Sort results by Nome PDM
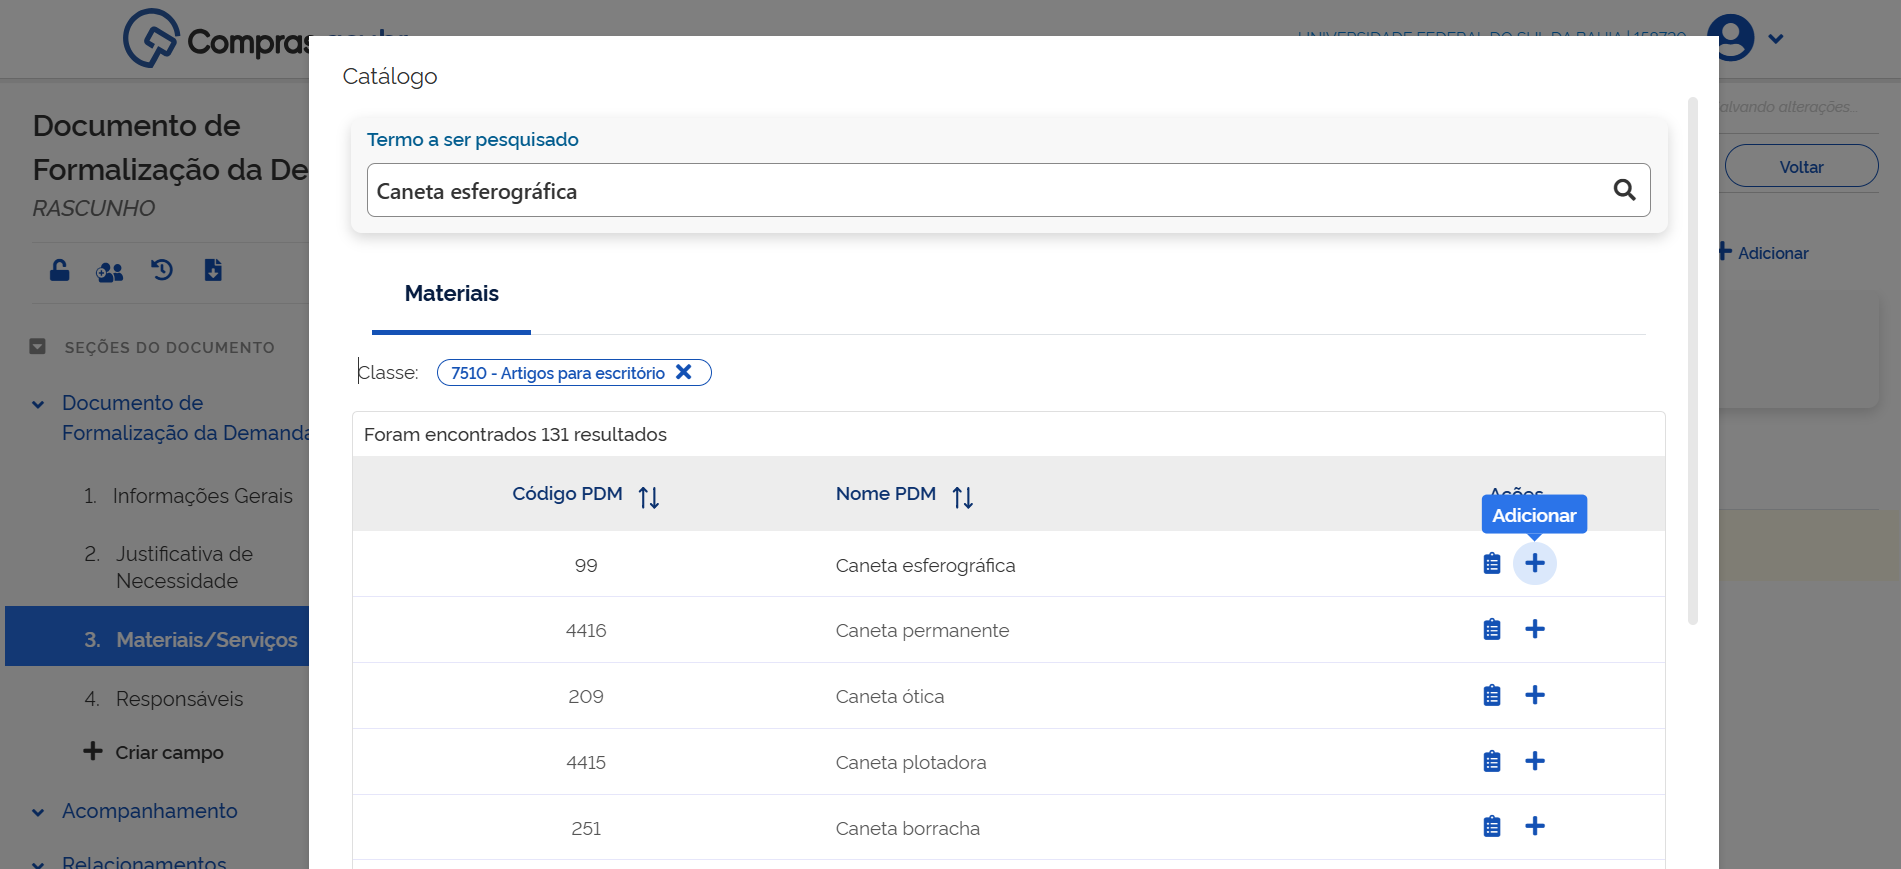The height and width of the screenshot is (869, 1901). point(962,497)
